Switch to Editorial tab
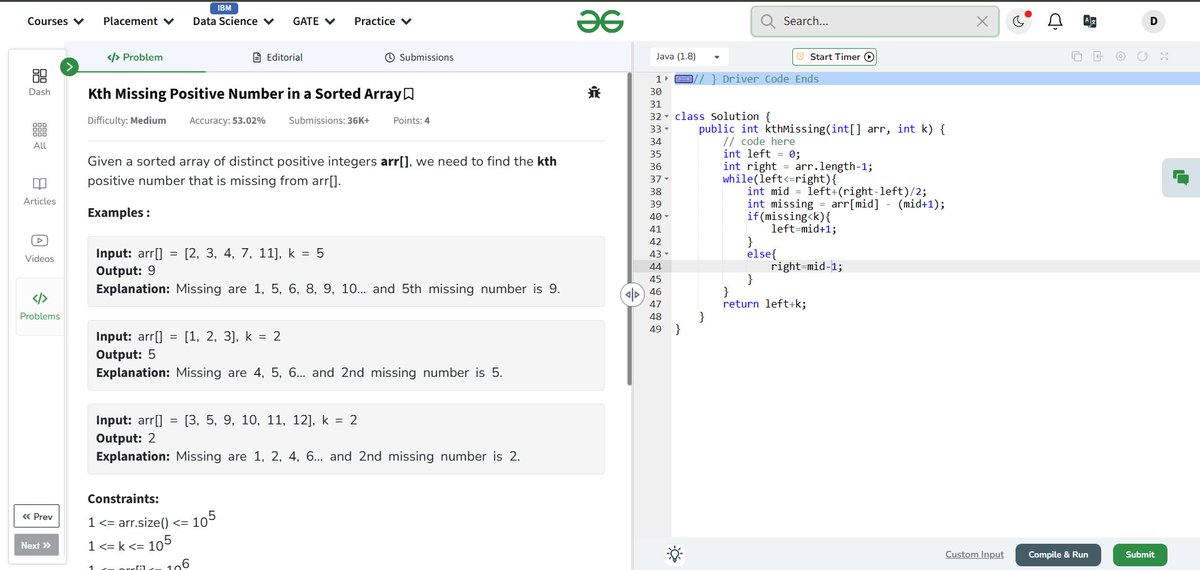Image resolution: width=1200 pixels, height=570 pixels. coord(278,57)
